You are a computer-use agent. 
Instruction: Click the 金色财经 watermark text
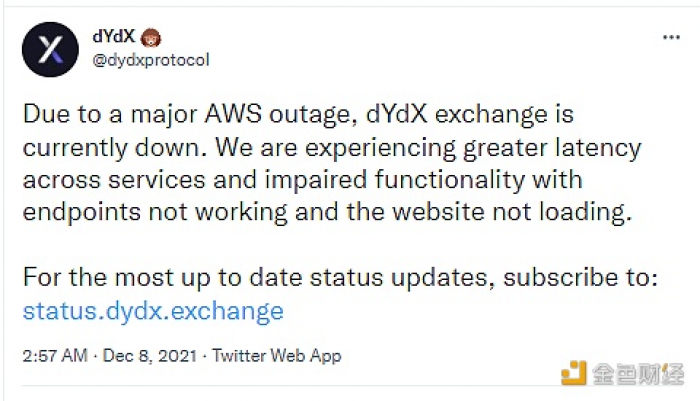638,374
